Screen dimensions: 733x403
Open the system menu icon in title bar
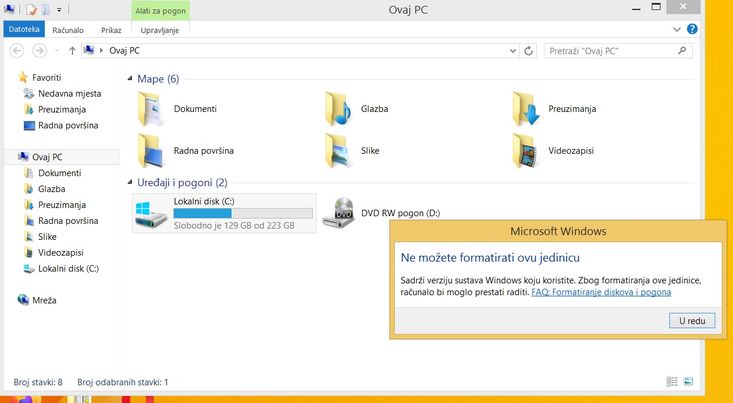point(9,9)
